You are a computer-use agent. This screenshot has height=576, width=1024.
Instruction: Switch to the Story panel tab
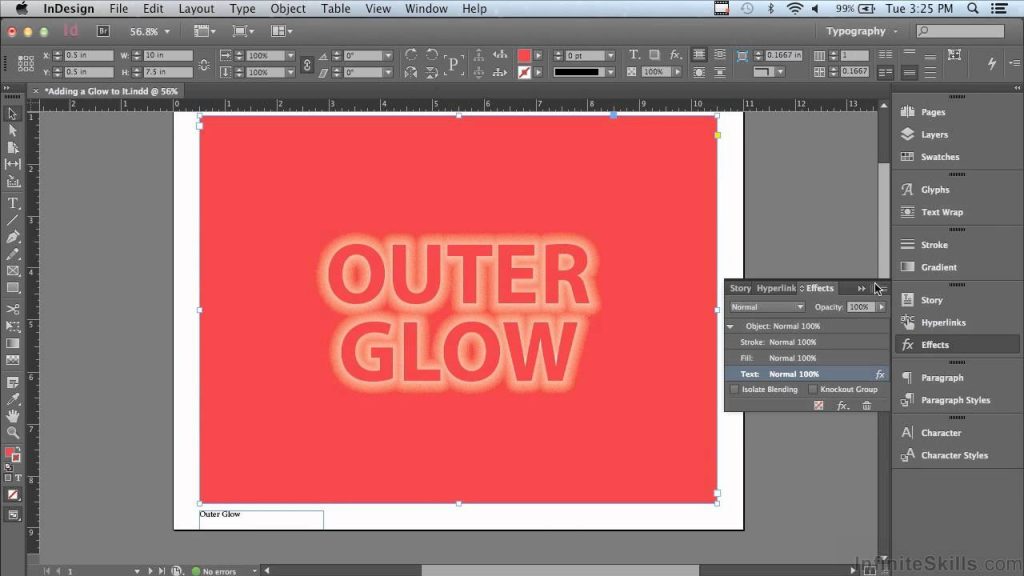[740, 288]
